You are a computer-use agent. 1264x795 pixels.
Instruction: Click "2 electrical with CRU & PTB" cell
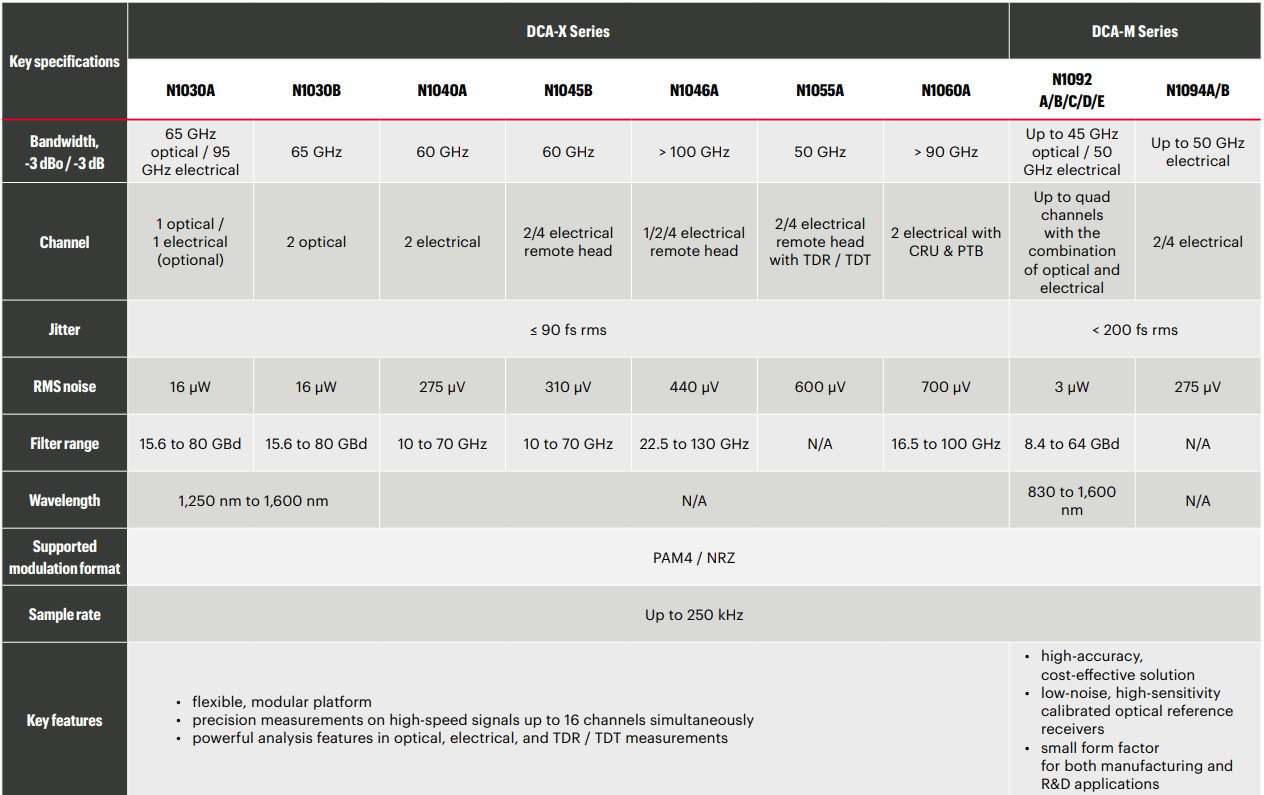point(946,242)
